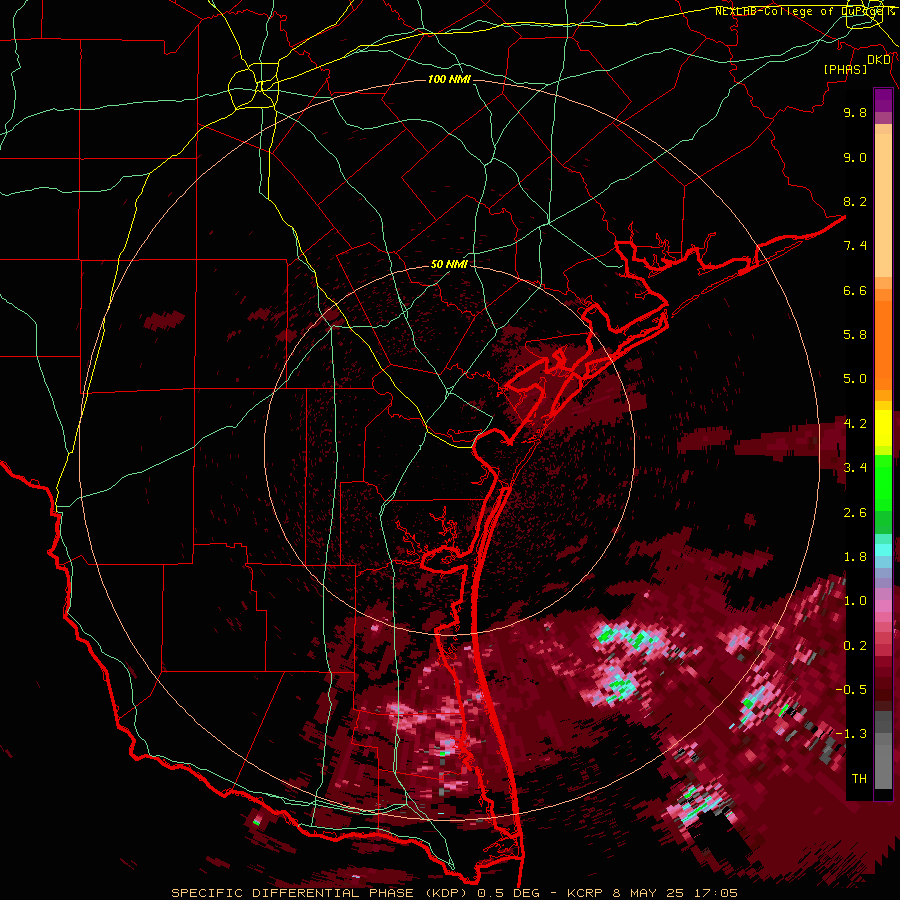Pick the pink band of the color bar
The image size is (900, 900).
tap(883, 604)
